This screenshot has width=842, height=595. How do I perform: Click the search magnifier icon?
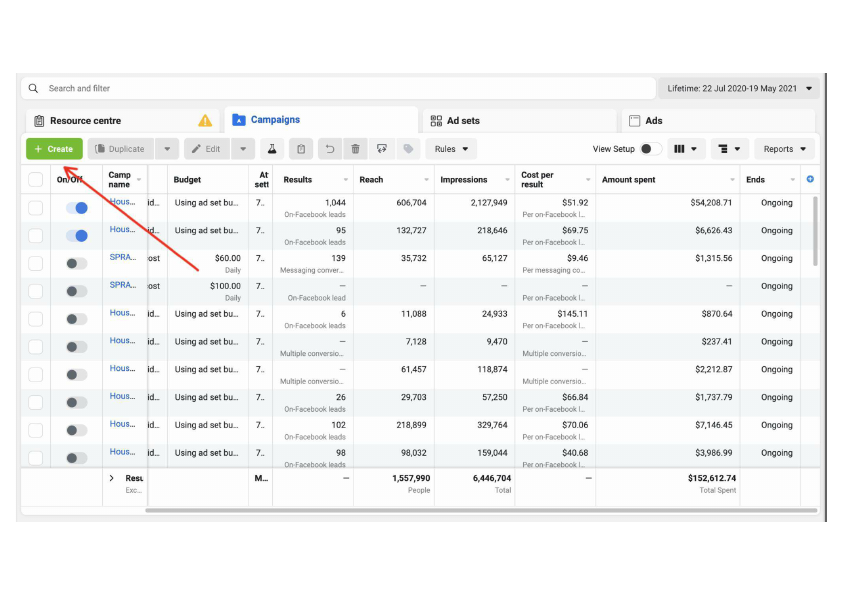tap(33, 88)
